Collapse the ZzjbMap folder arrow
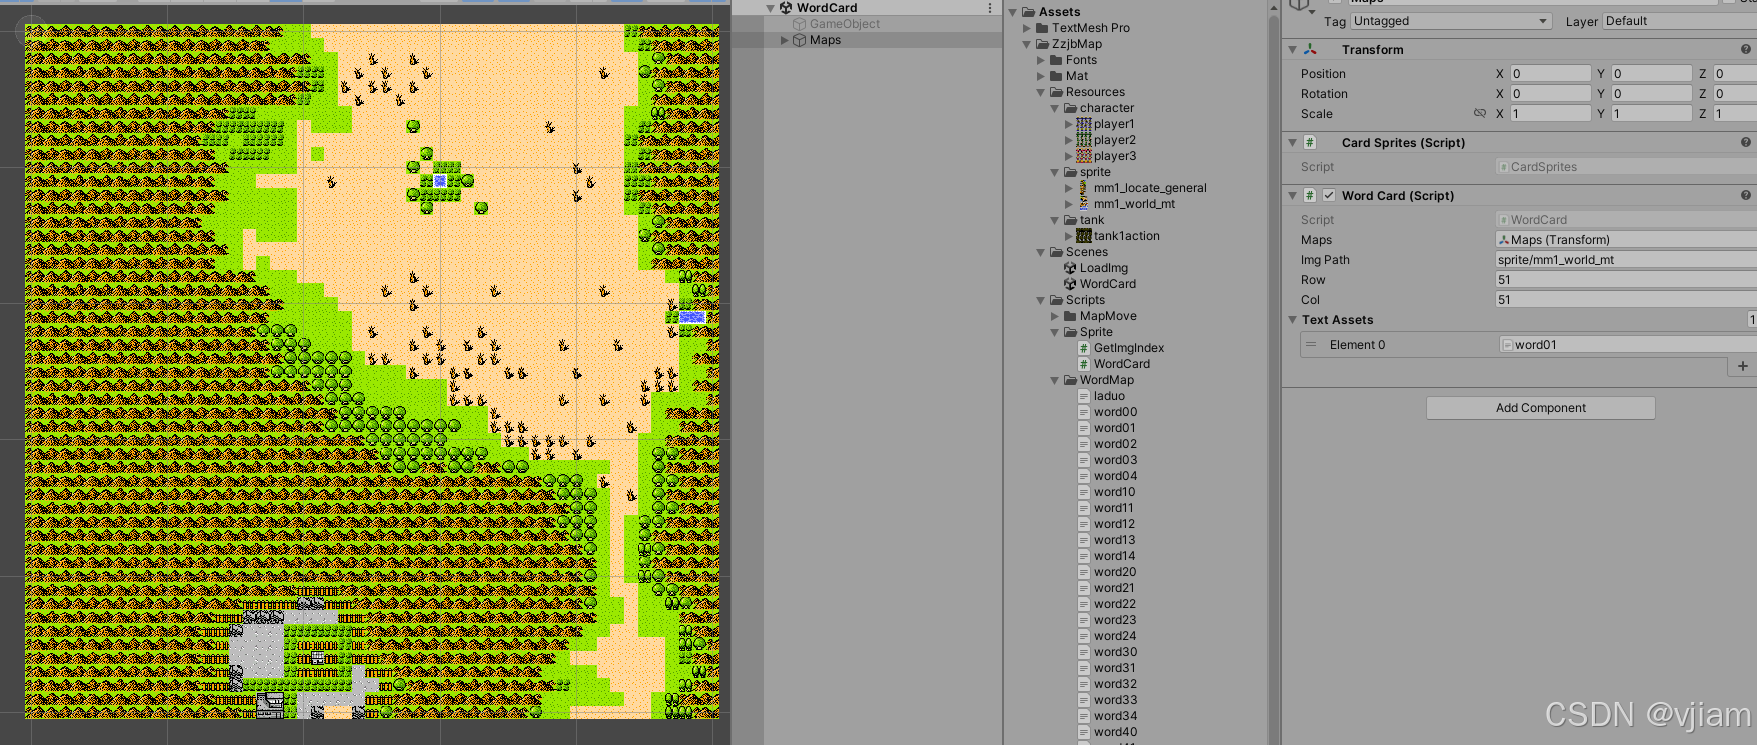Screen dimensions: 1757x745 tap(1027, 44)
